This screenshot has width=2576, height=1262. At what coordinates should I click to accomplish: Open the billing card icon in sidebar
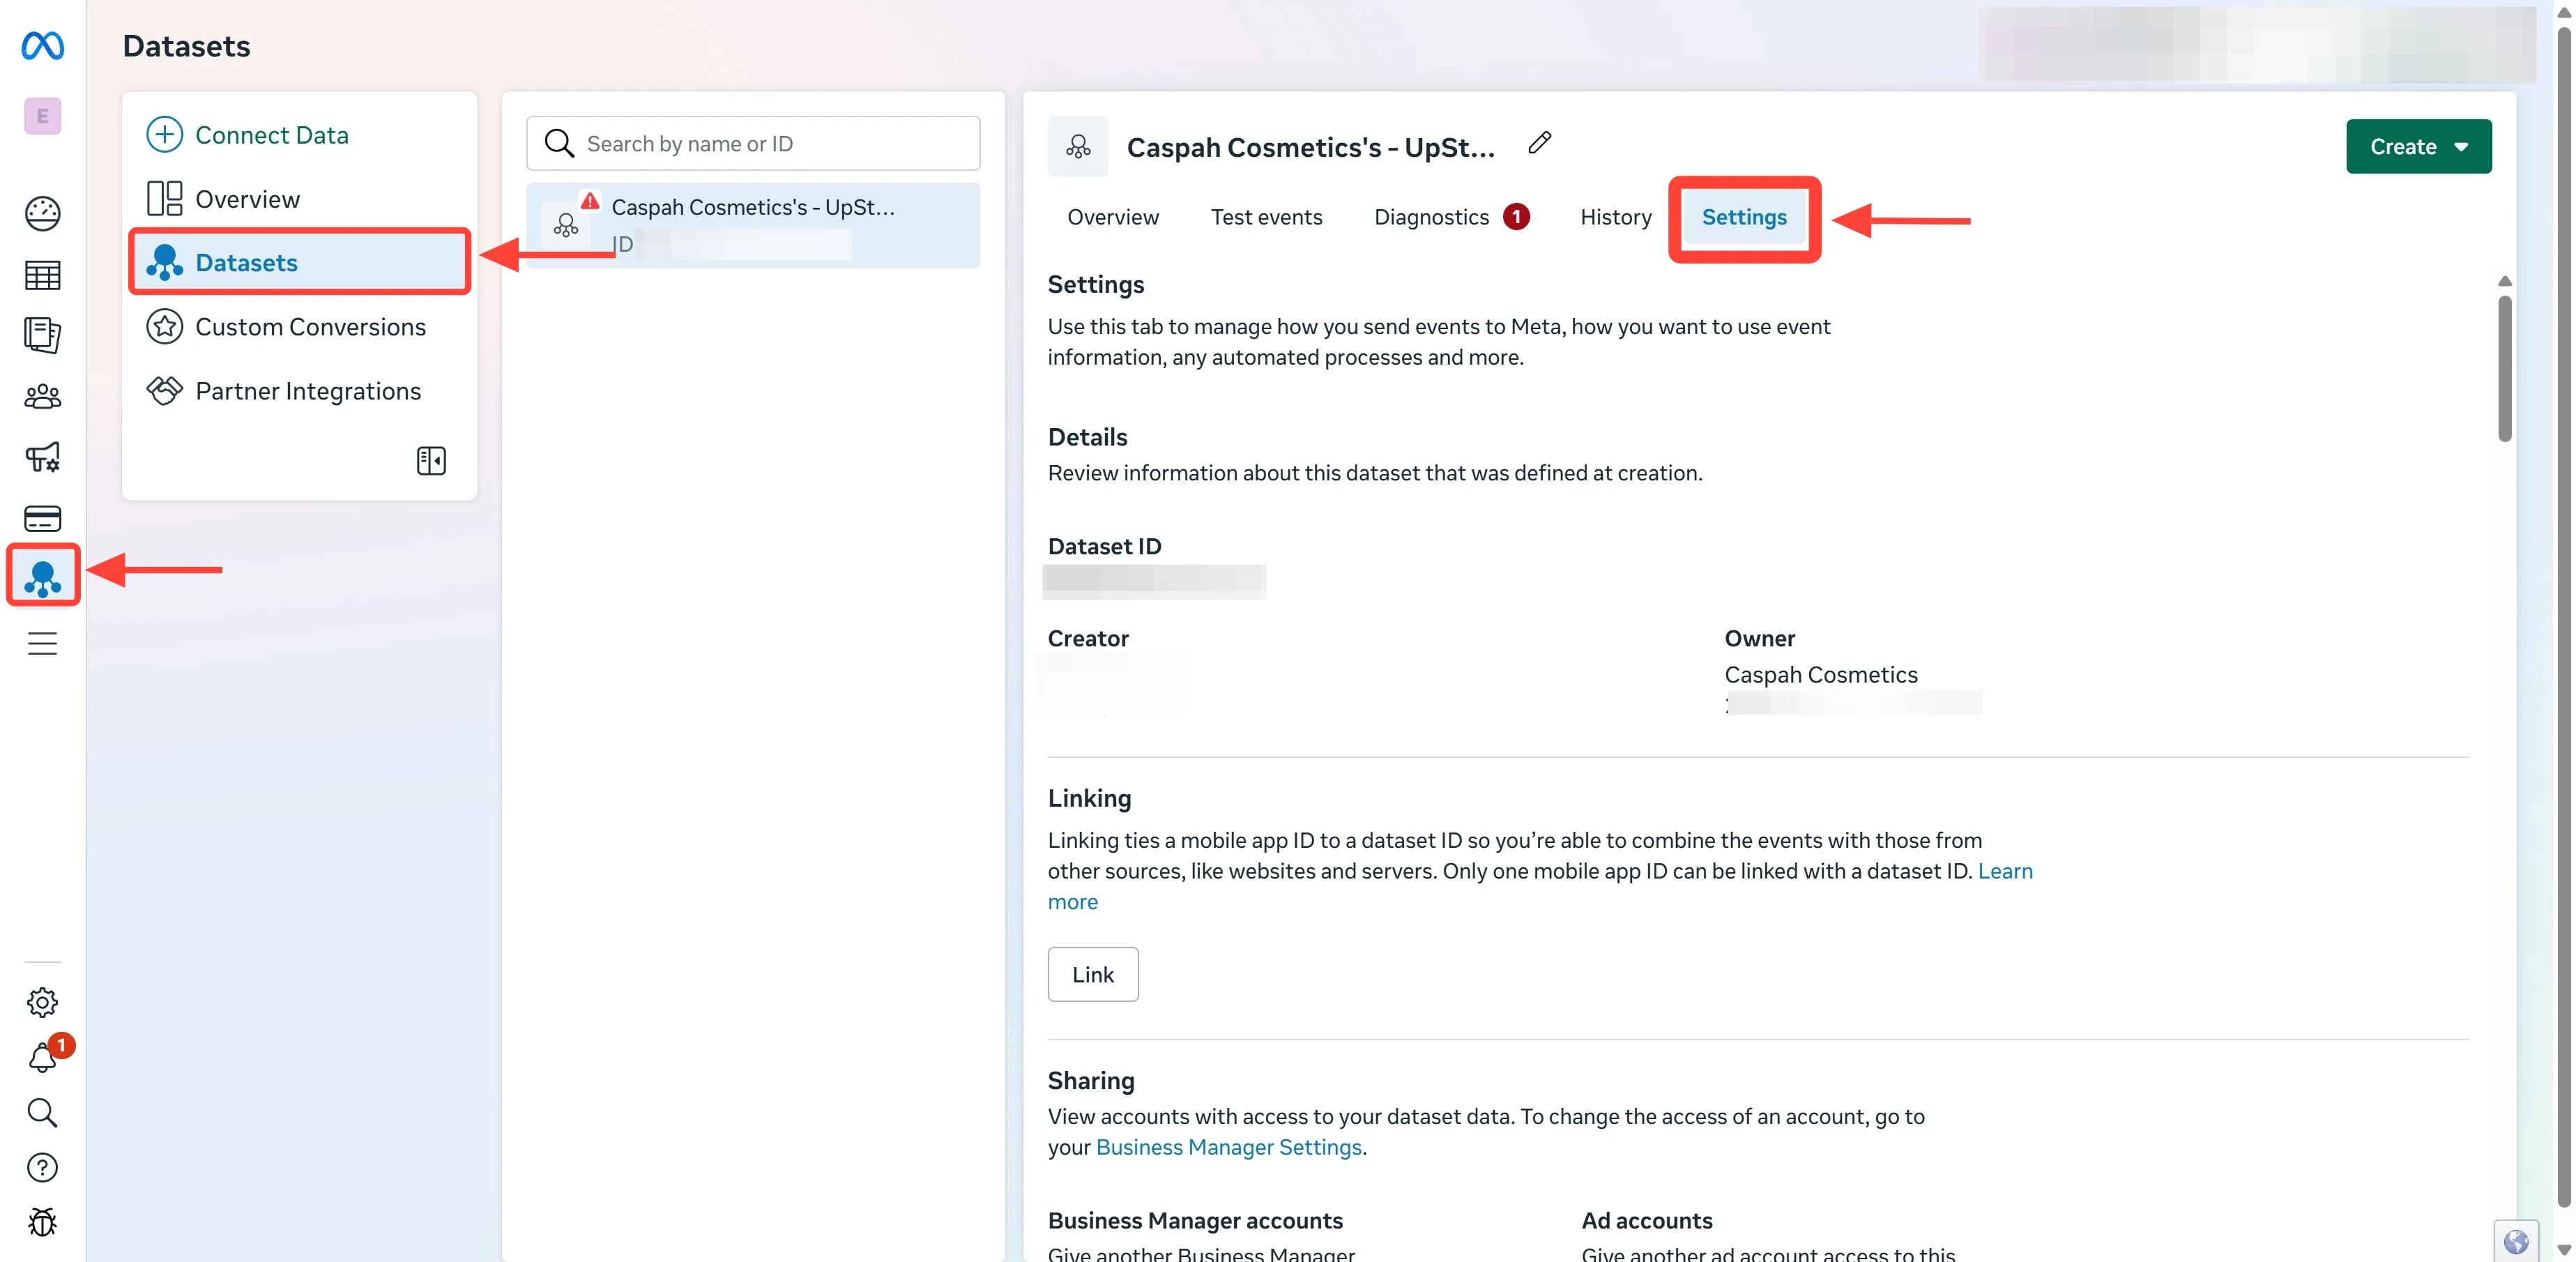(42, 519)
